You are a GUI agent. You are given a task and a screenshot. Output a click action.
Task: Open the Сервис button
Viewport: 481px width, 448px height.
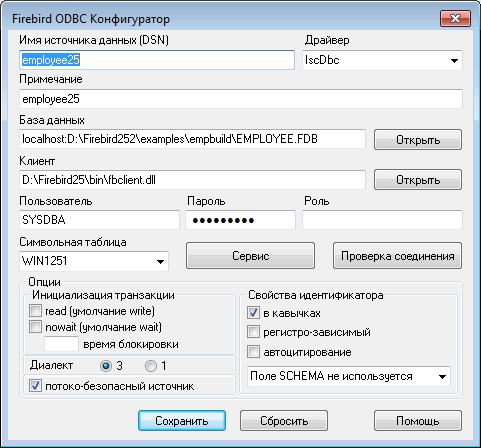tap(250, 256)
